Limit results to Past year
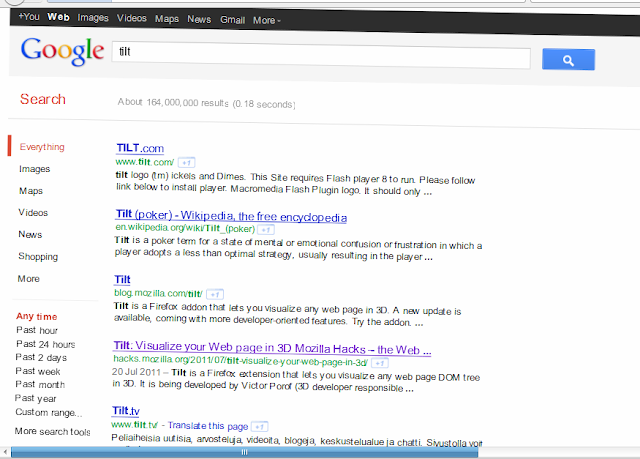 click(36, 398)
